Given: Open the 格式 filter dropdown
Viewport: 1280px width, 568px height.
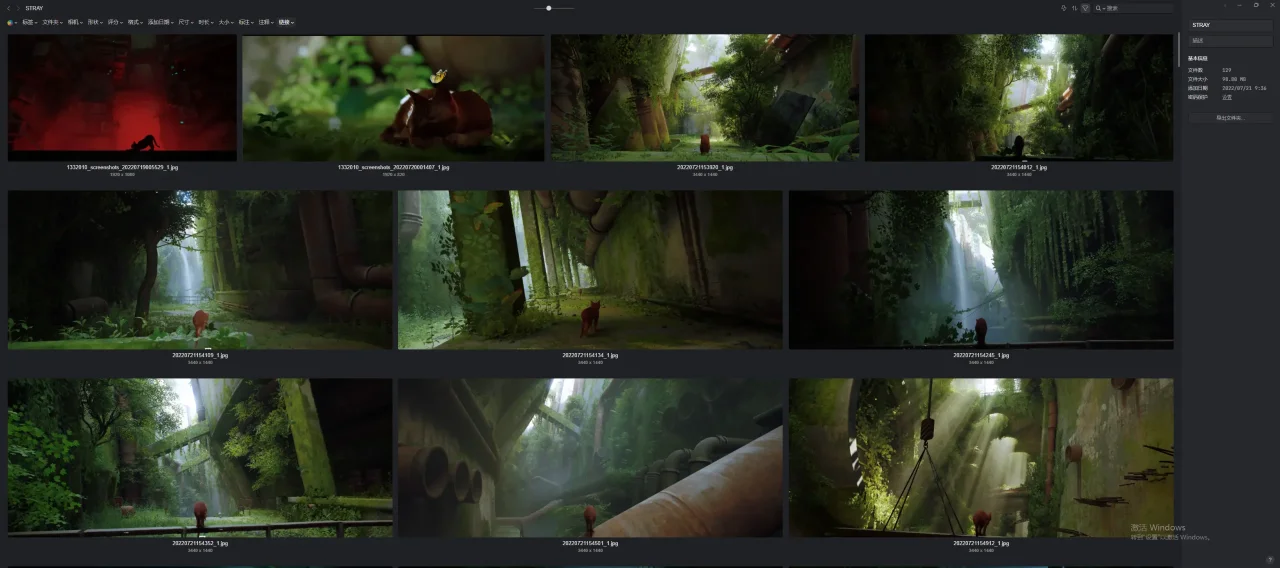Looking at the screenshot, I should coord(135,22).
